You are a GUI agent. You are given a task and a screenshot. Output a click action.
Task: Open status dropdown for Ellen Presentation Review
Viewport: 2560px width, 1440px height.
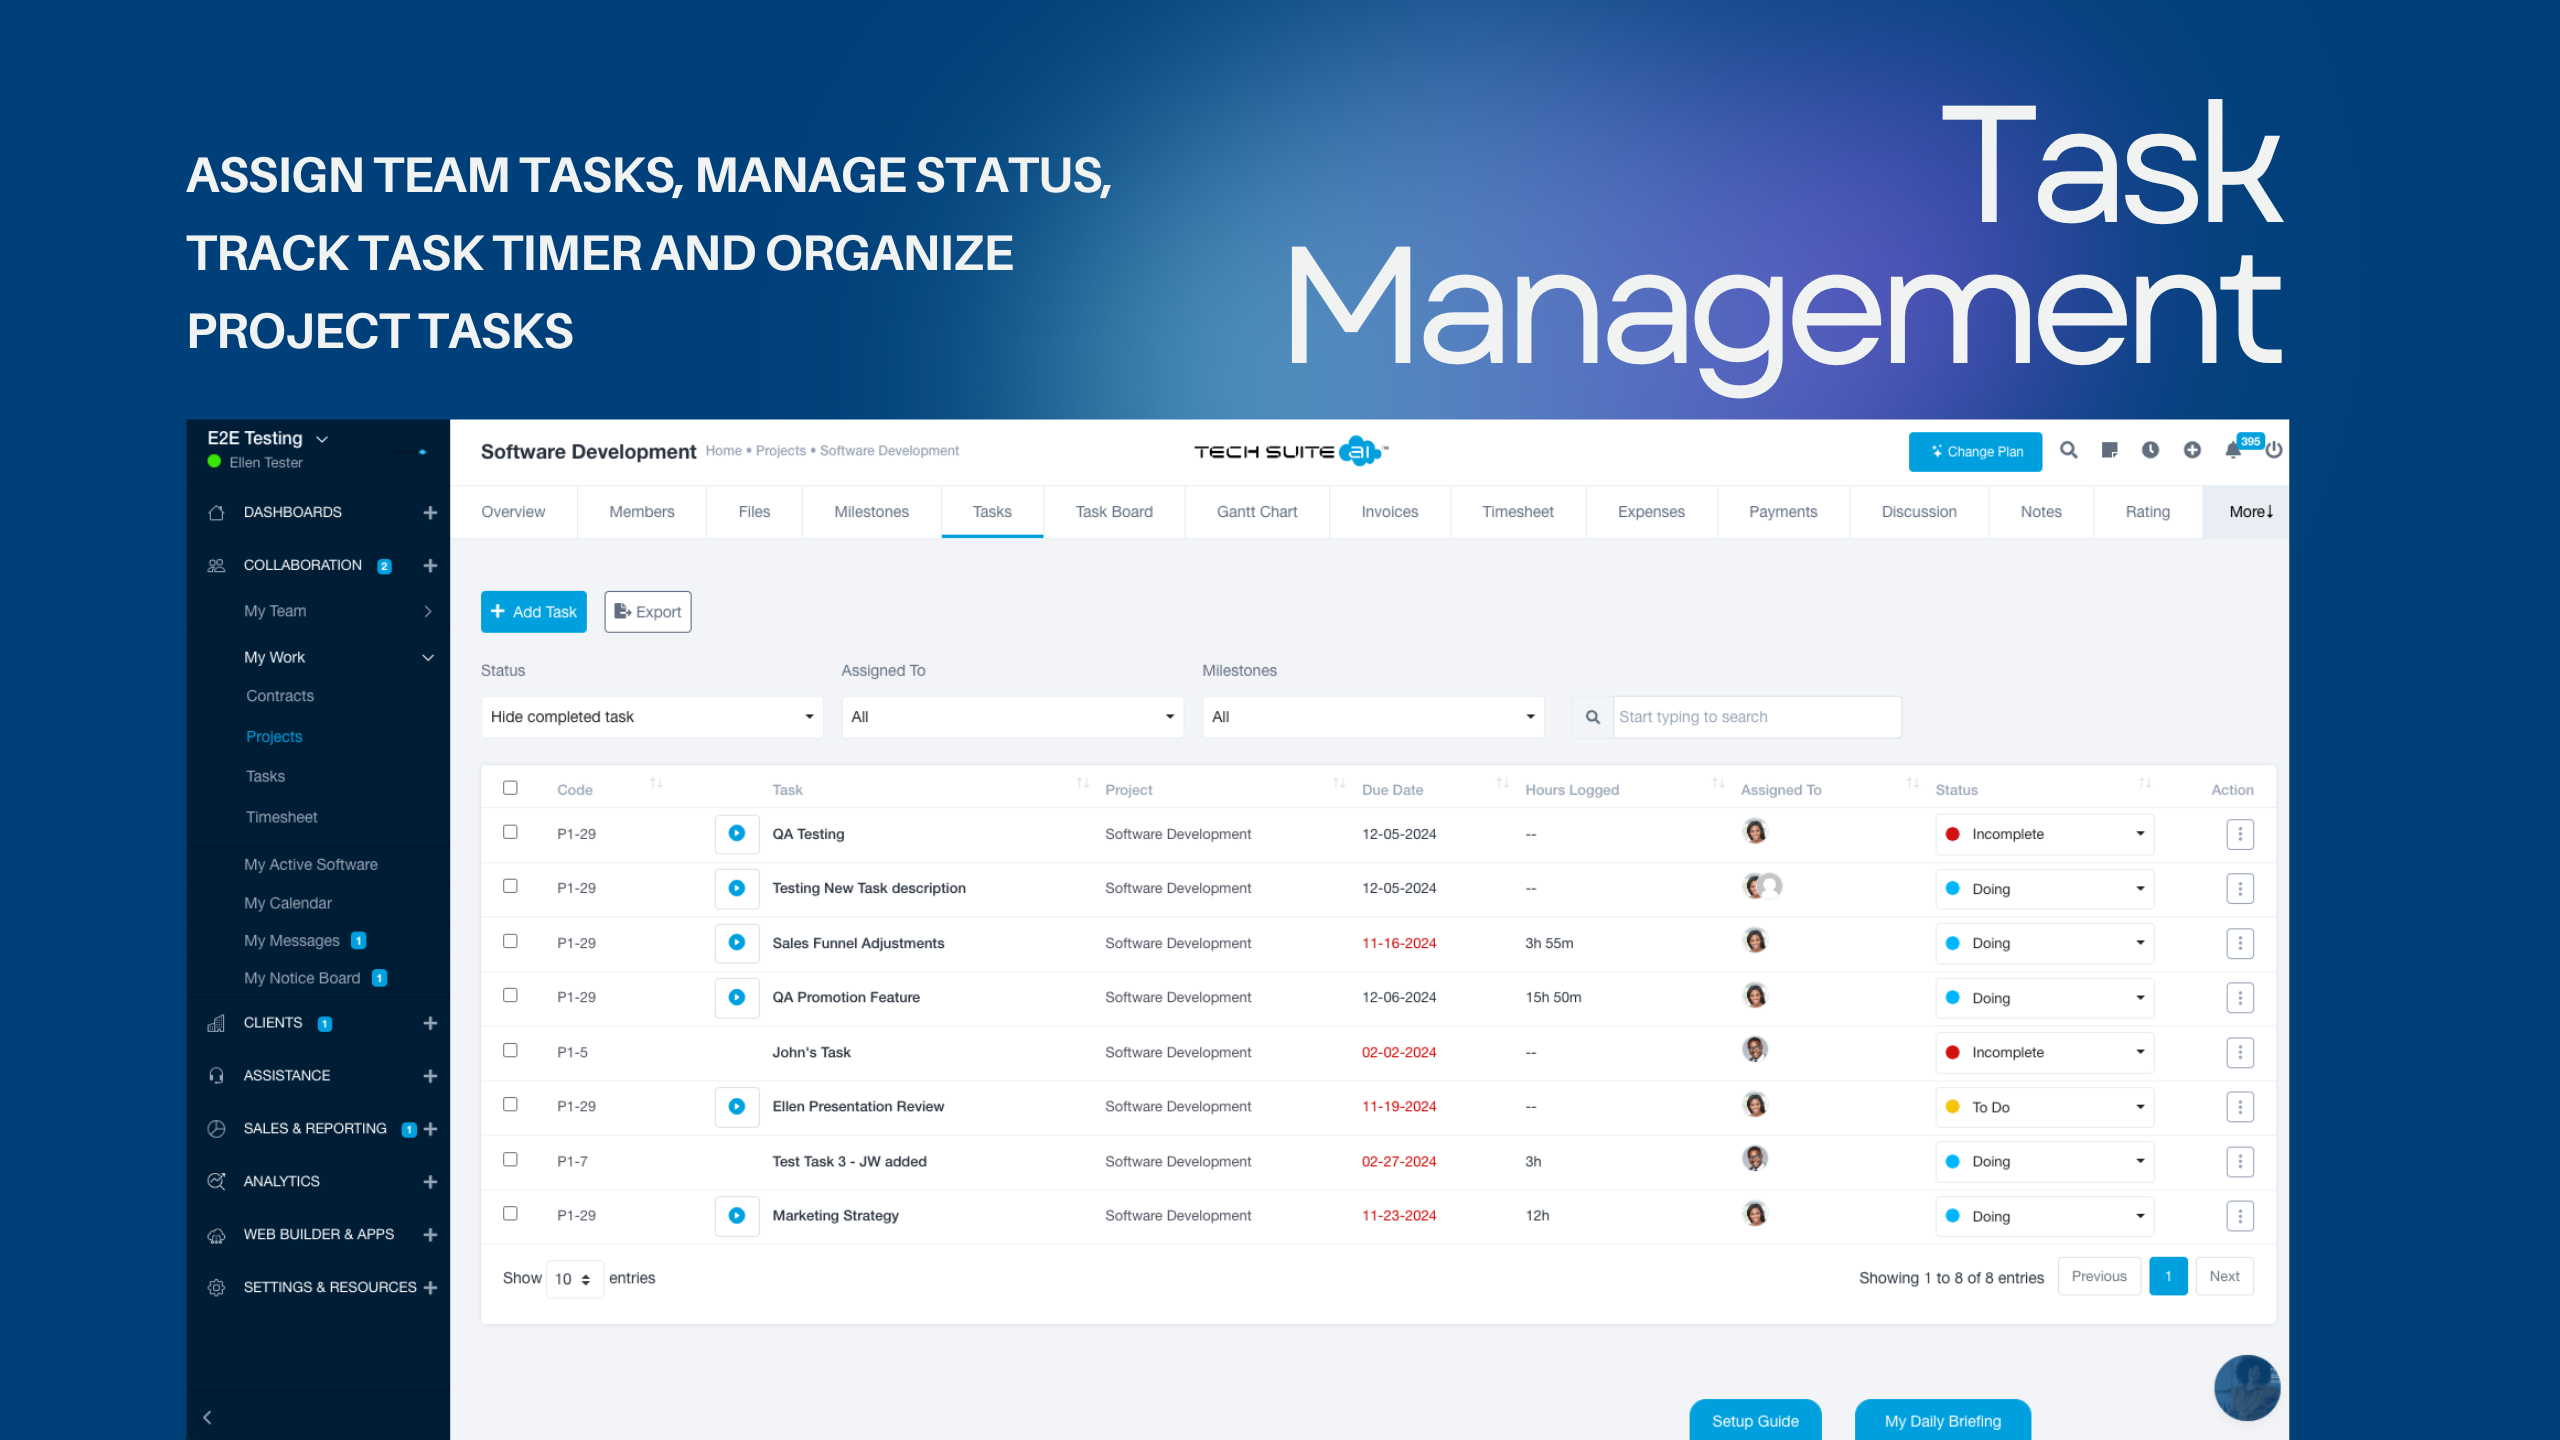[x=2044, y=1107]
